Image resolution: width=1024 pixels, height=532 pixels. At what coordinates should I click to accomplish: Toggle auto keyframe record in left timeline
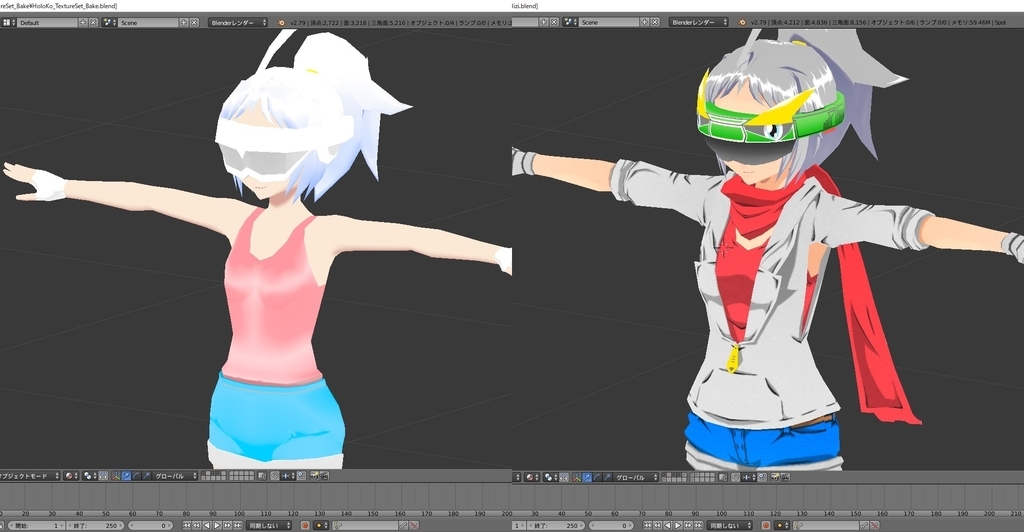point(305,525)
